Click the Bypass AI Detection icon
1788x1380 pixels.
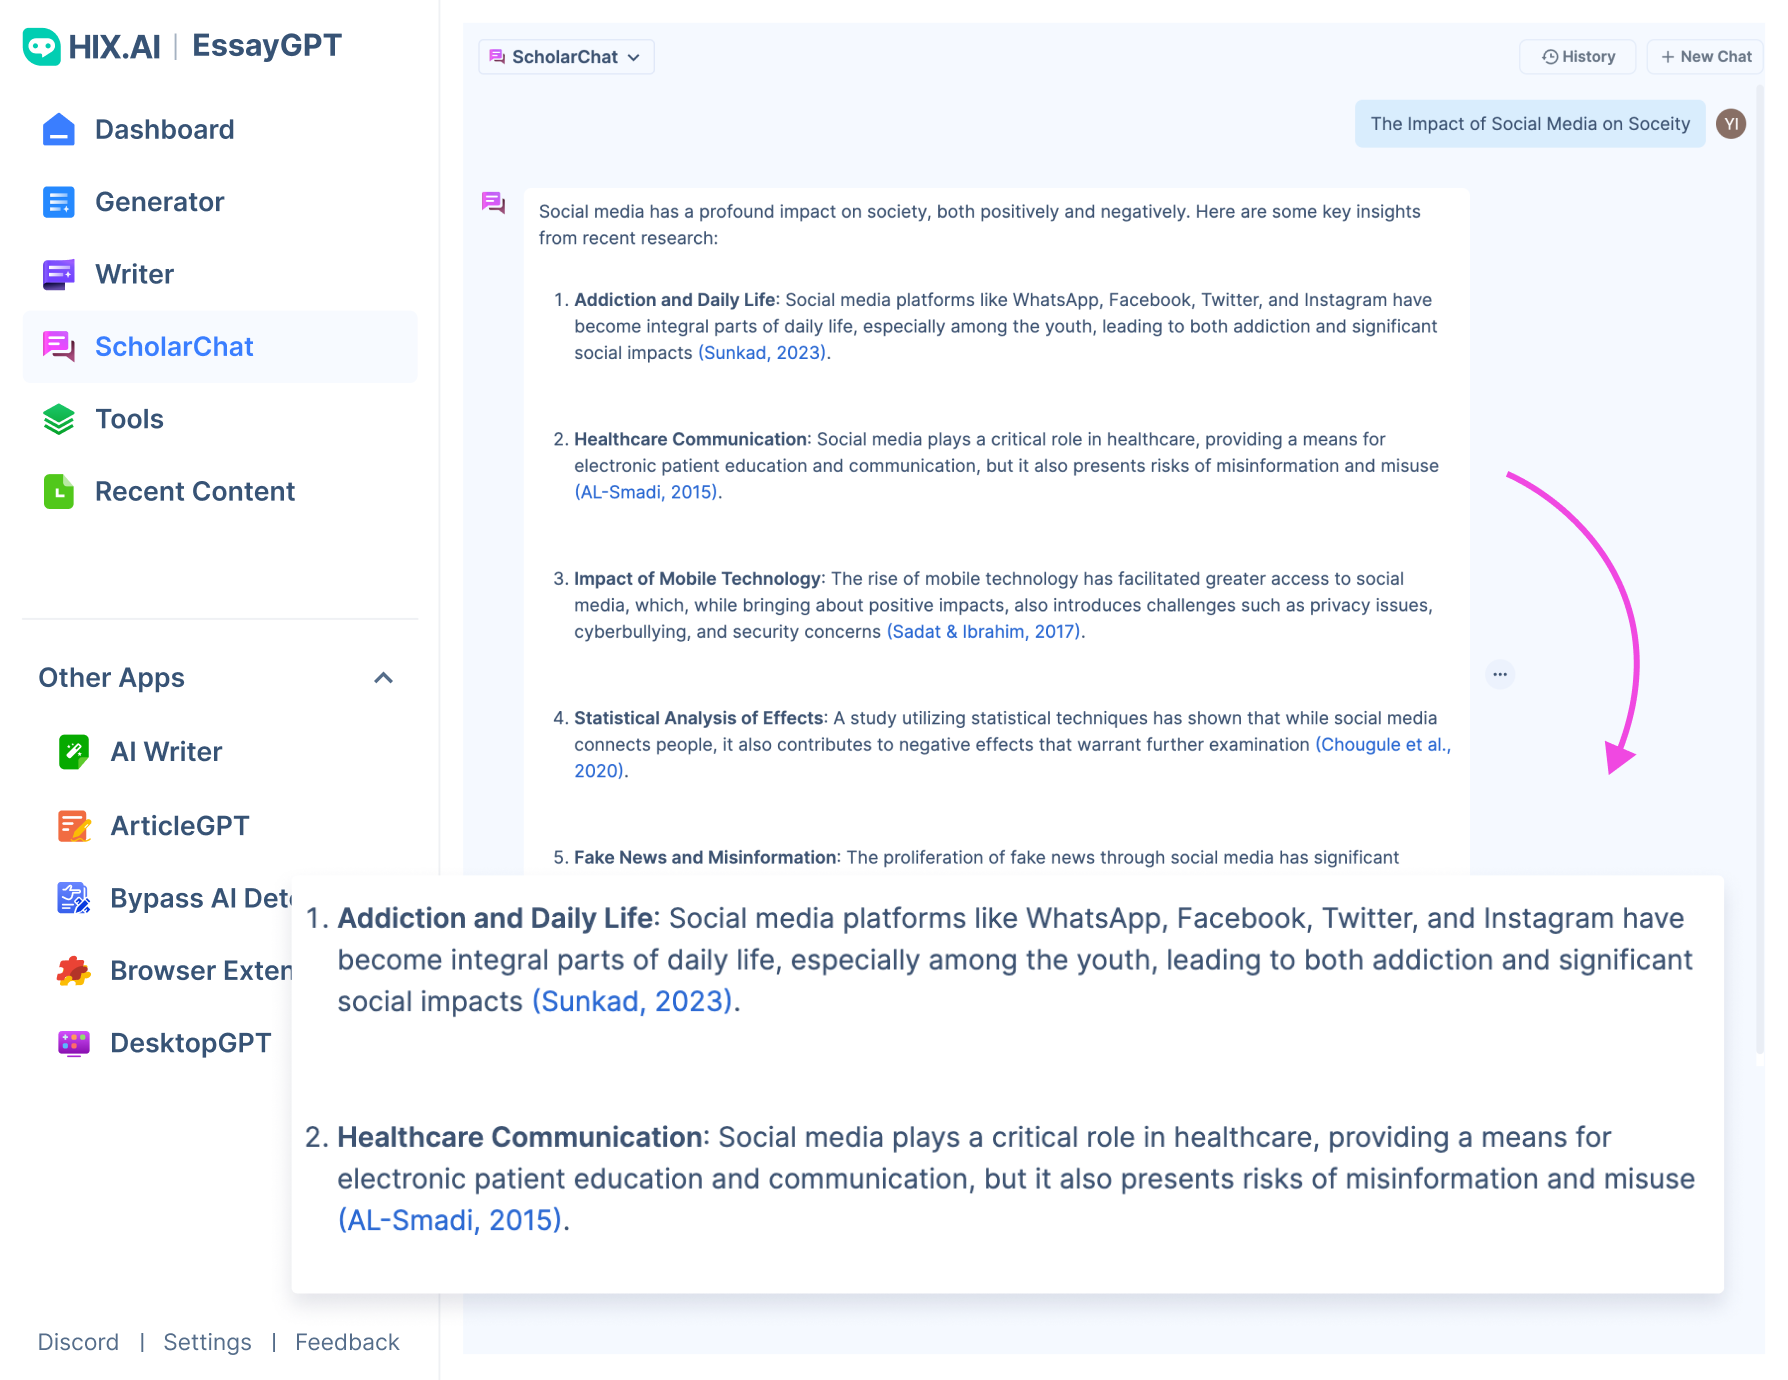(x=74, y=898)
